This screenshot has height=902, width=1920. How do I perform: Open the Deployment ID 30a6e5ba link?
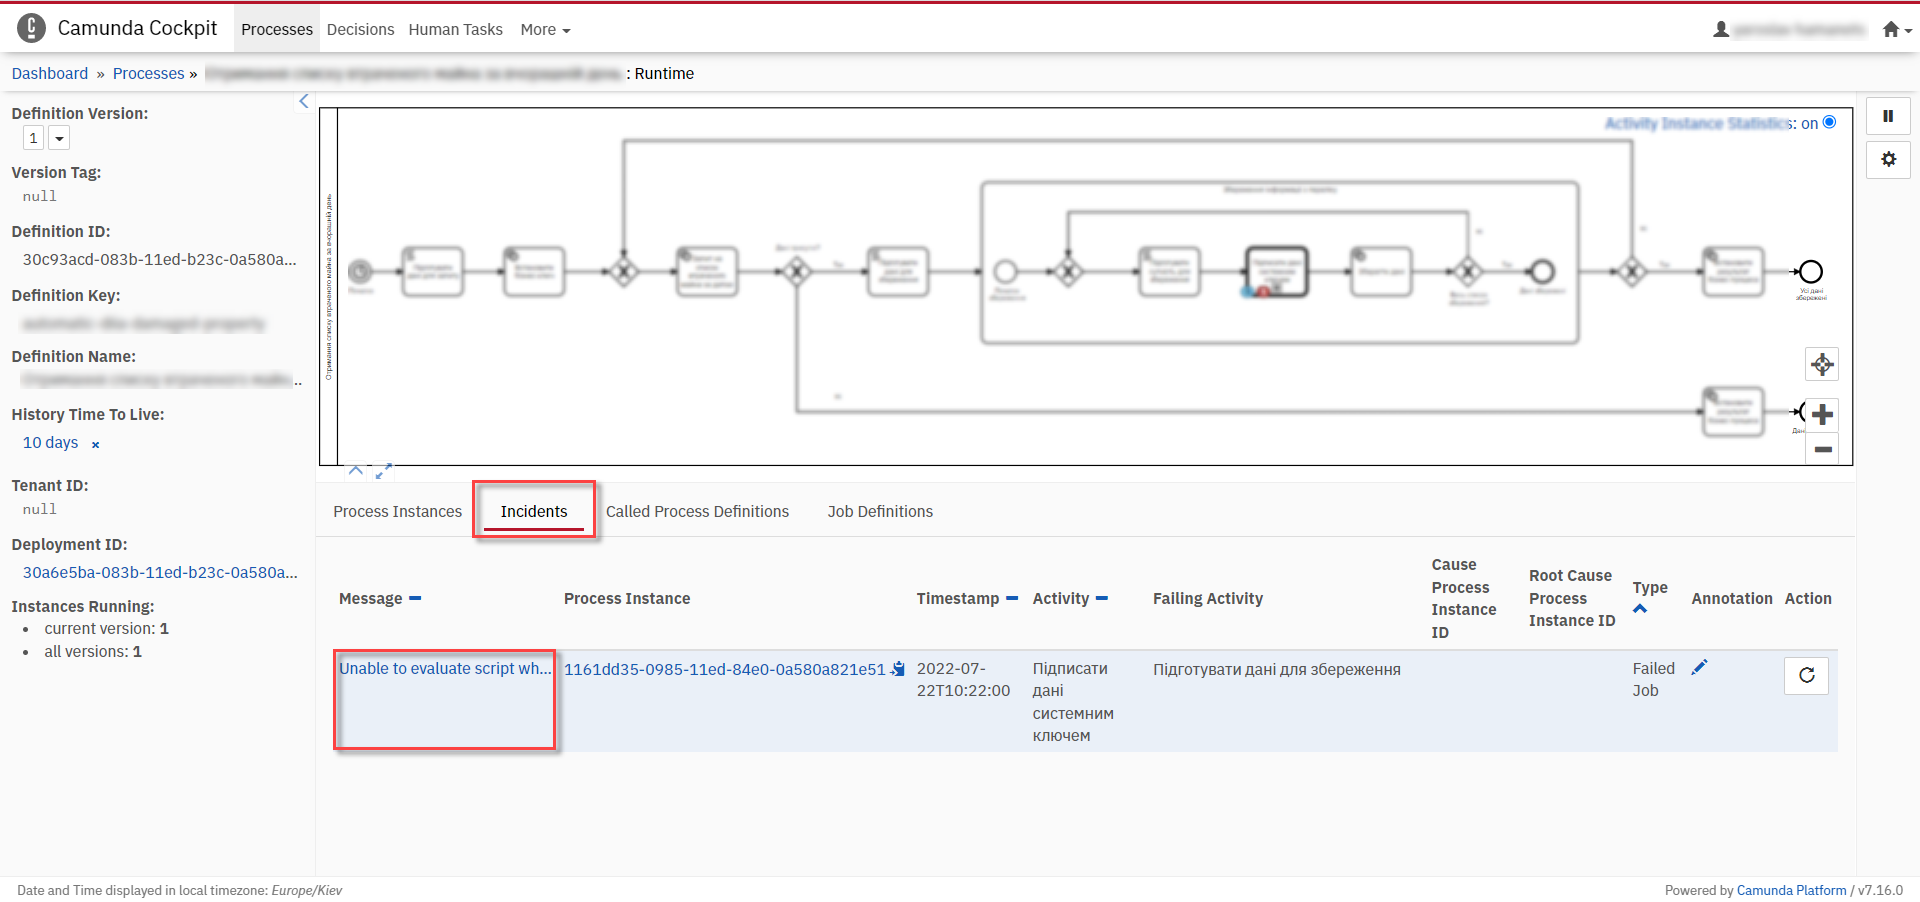pyautogui.click(x=160, y=572)
